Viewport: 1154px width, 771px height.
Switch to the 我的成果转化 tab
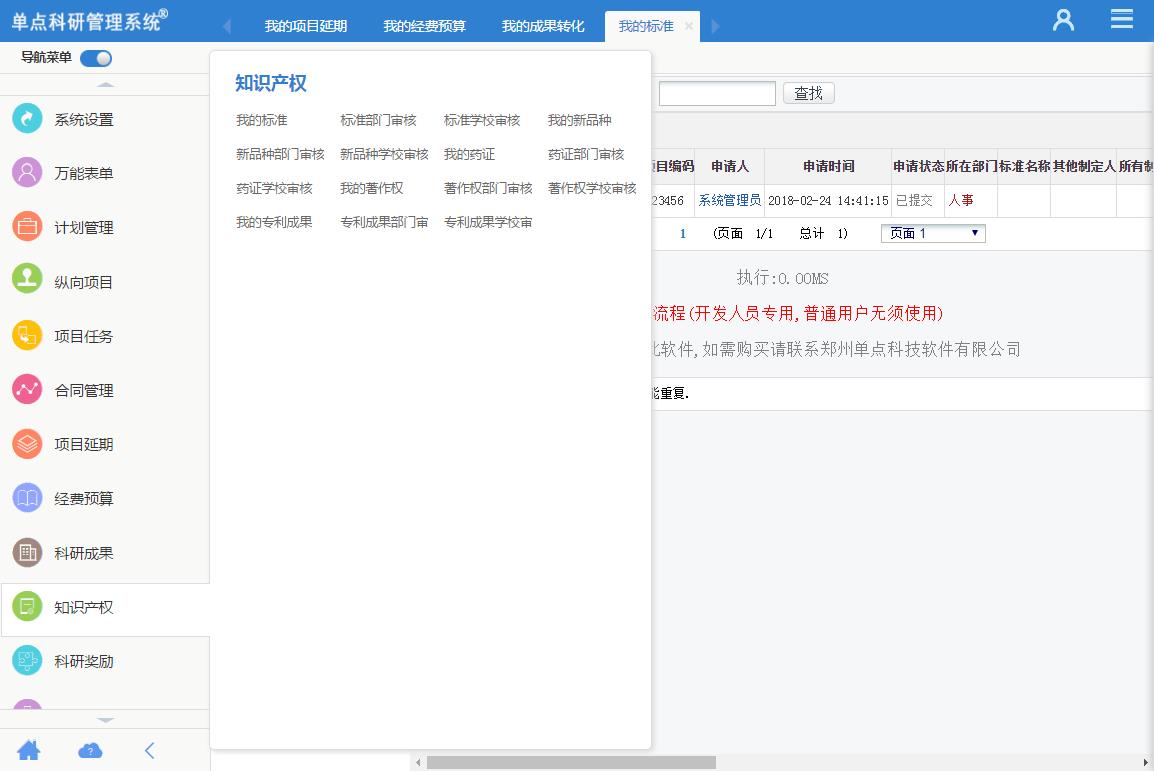543,26
